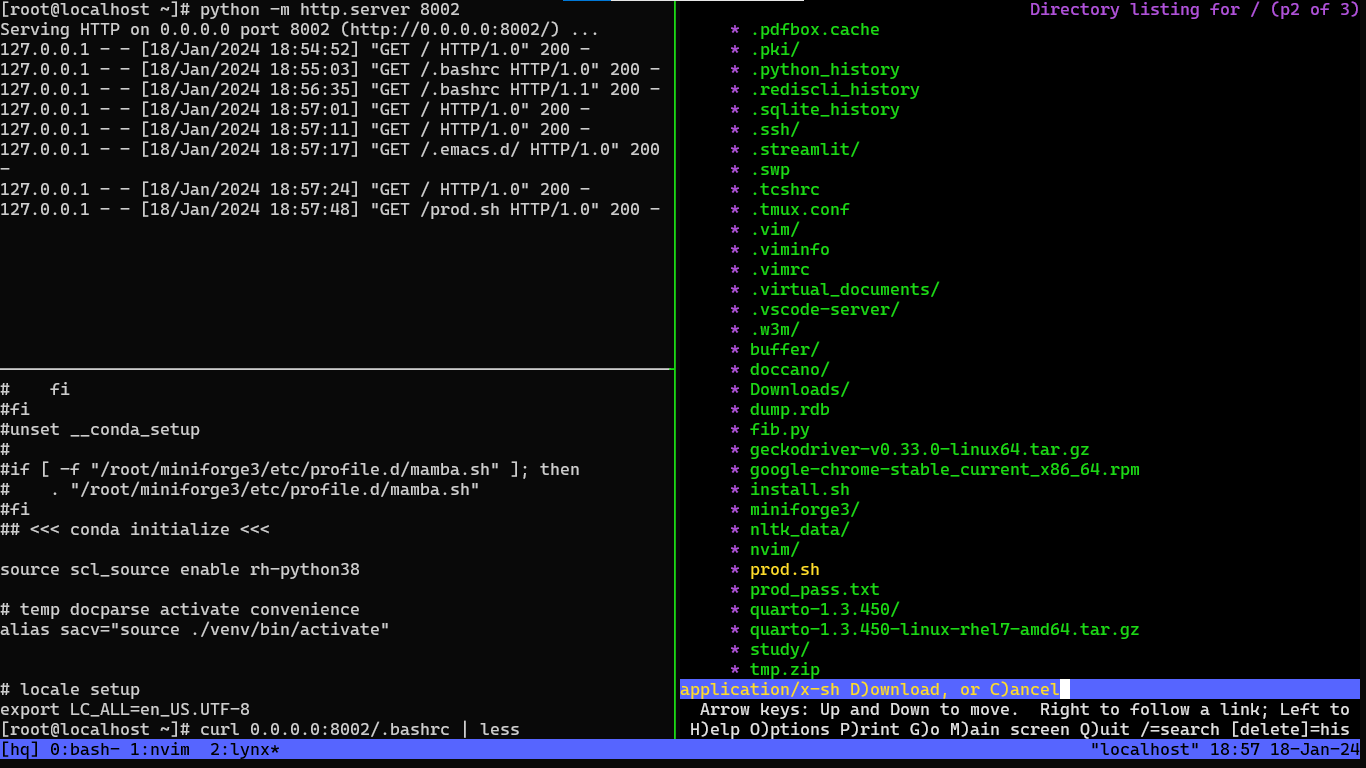Image resolution: width=1366 pixels, height=768 pixels.
Task: Click the Serving HTTP on 0.0.0.0 line
Action: coord(300,30)
